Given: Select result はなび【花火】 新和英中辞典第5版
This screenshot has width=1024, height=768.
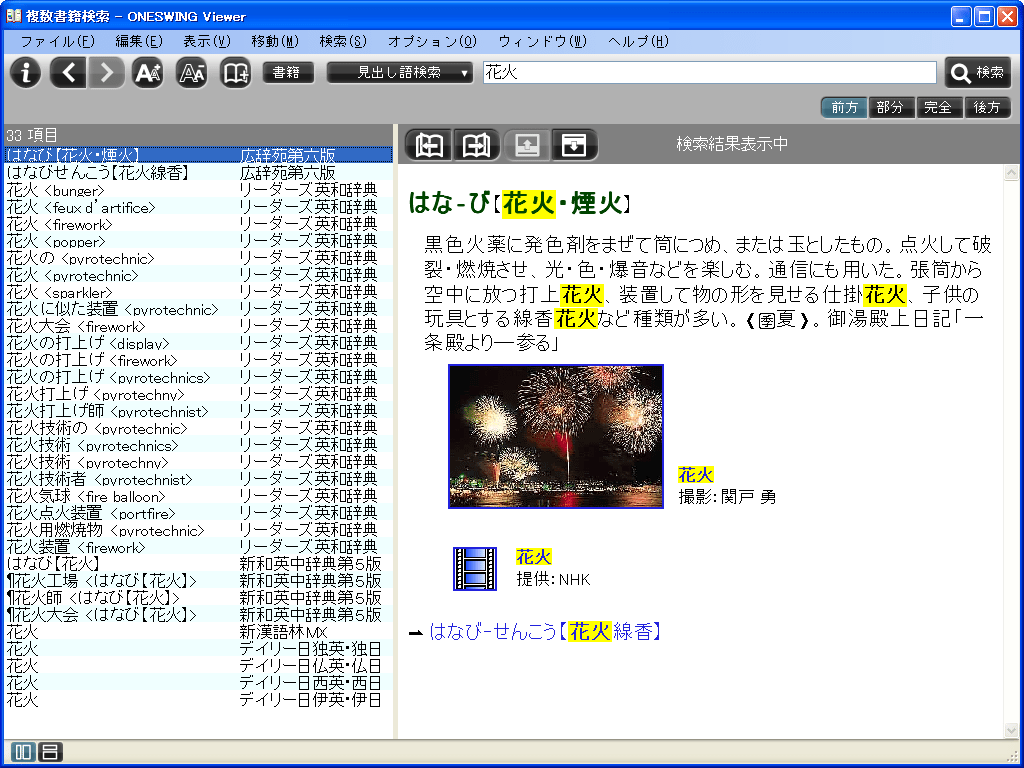Looking at the screenshot, I should [199, 564].
